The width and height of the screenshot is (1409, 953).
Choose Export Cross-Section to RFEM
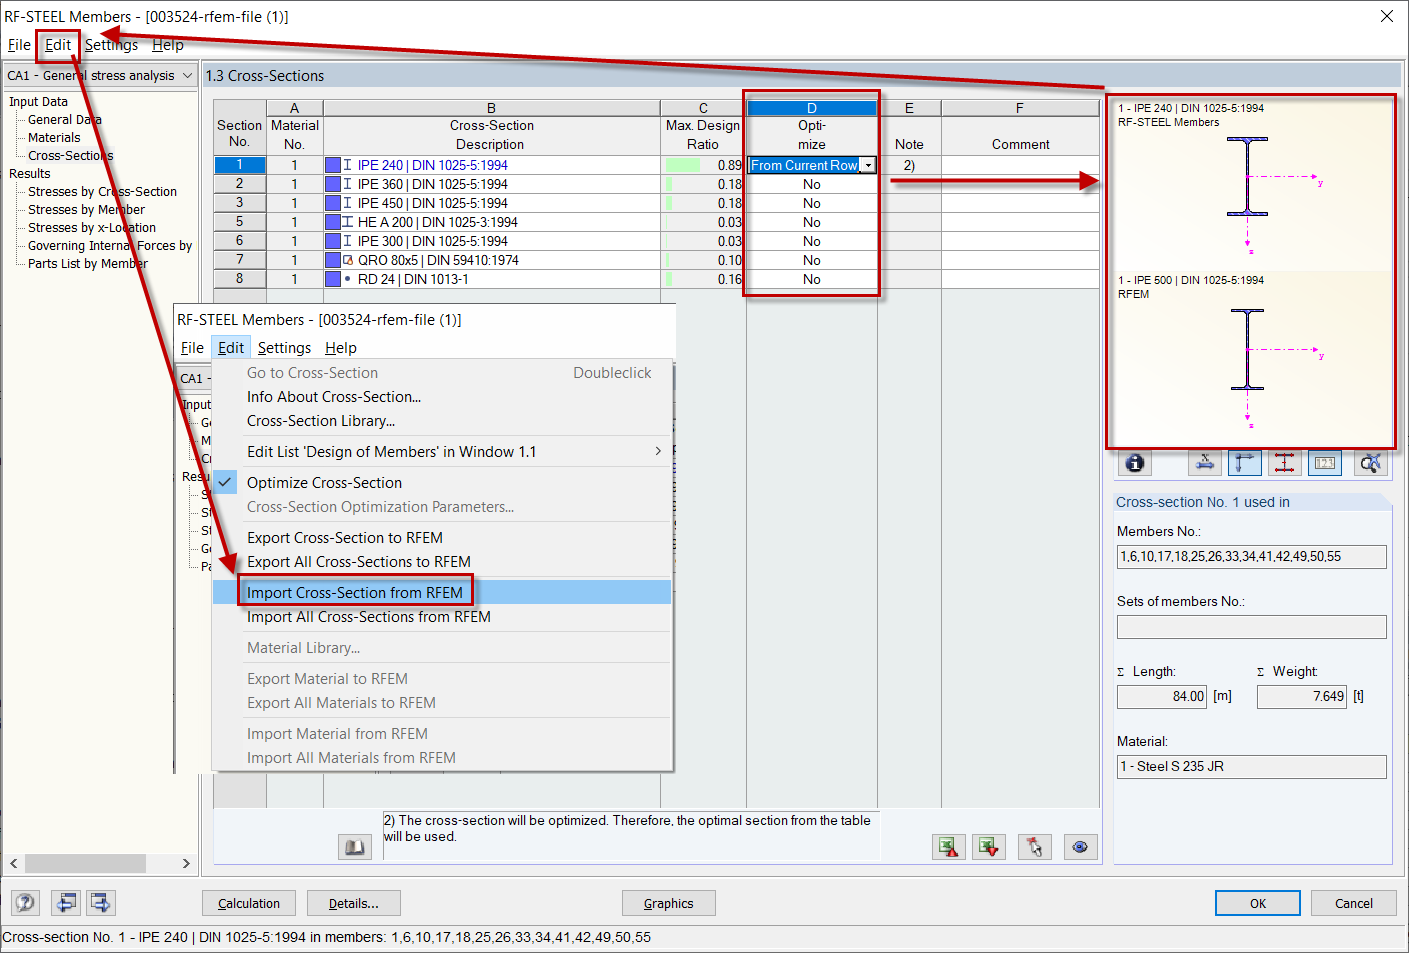point(442,538)
